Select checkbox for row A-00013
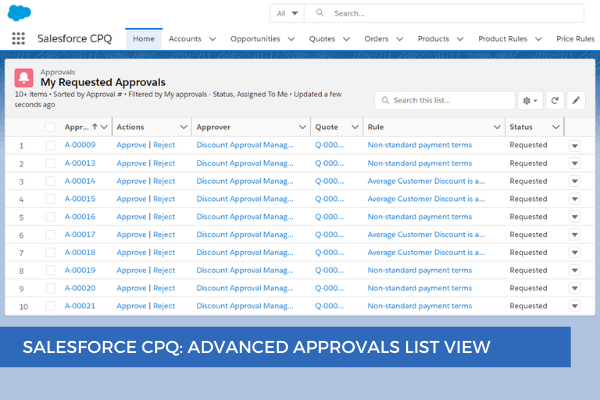The height and width of the screenshot is (400, 600). [50, 163]
